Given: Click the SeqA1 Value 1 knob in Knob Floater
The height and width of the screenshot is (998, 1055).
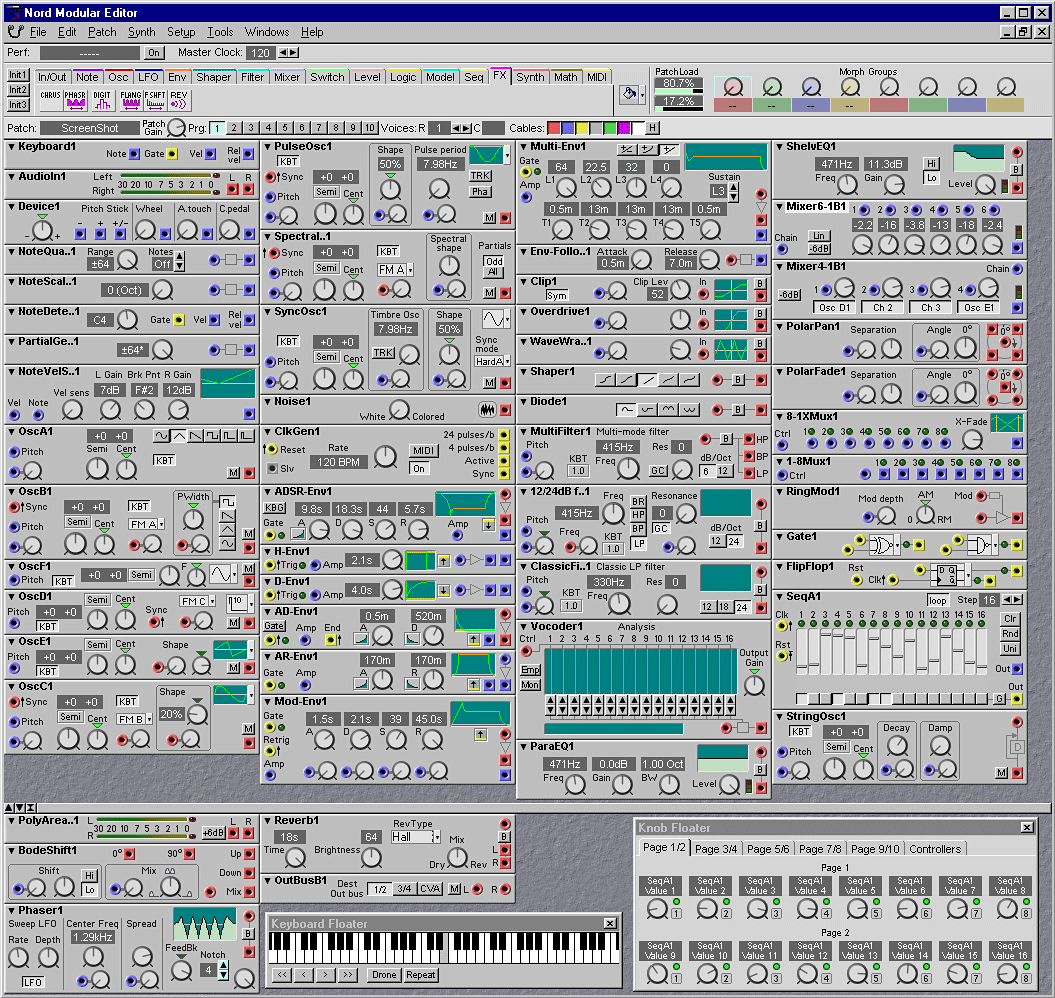Looking at the screenshot, I should pos(656,909).
